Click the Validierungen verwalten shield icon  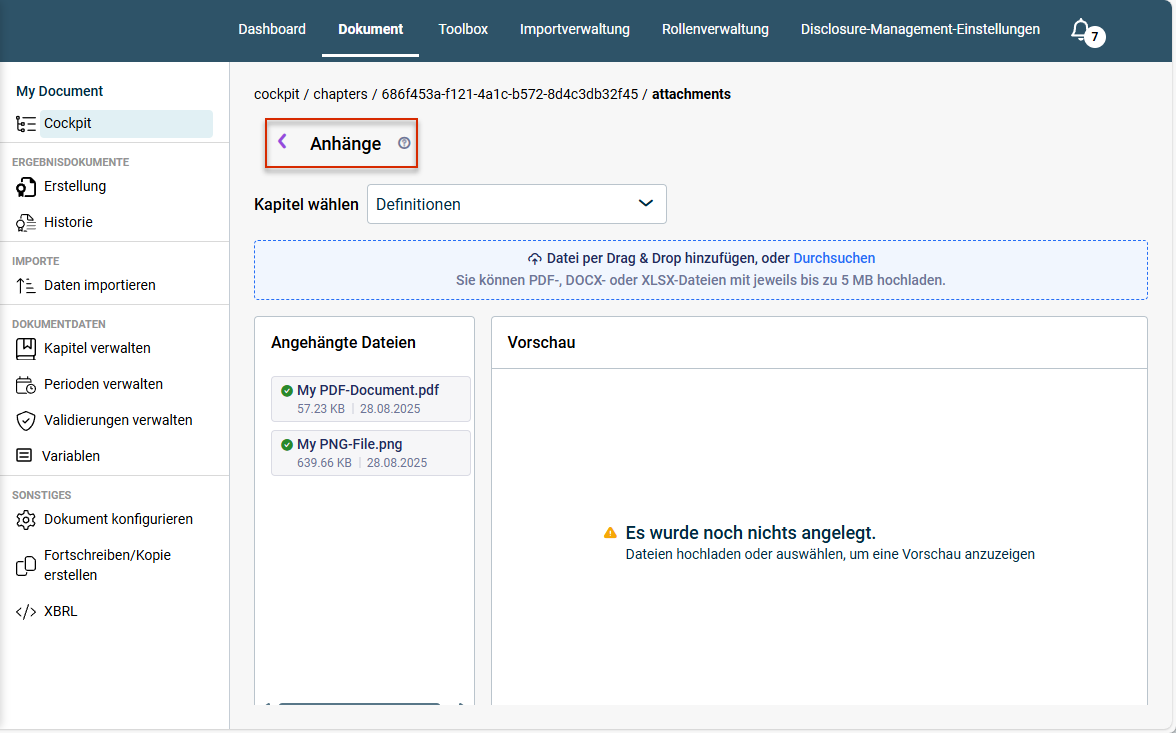point(26,421)
